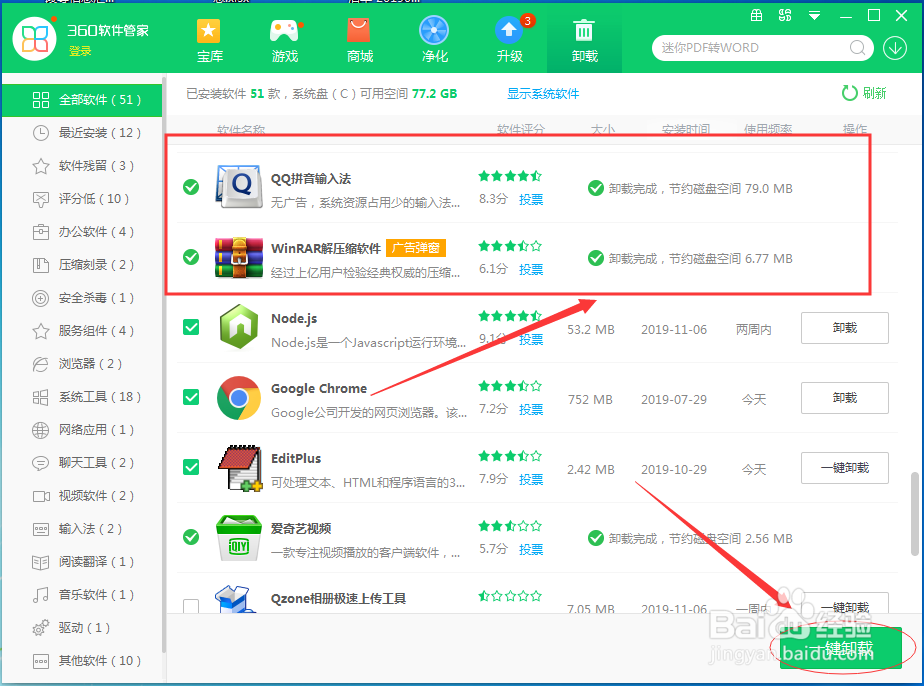Select 服务组件 (4) category
The image size is (924, 686).
(82, 331)
